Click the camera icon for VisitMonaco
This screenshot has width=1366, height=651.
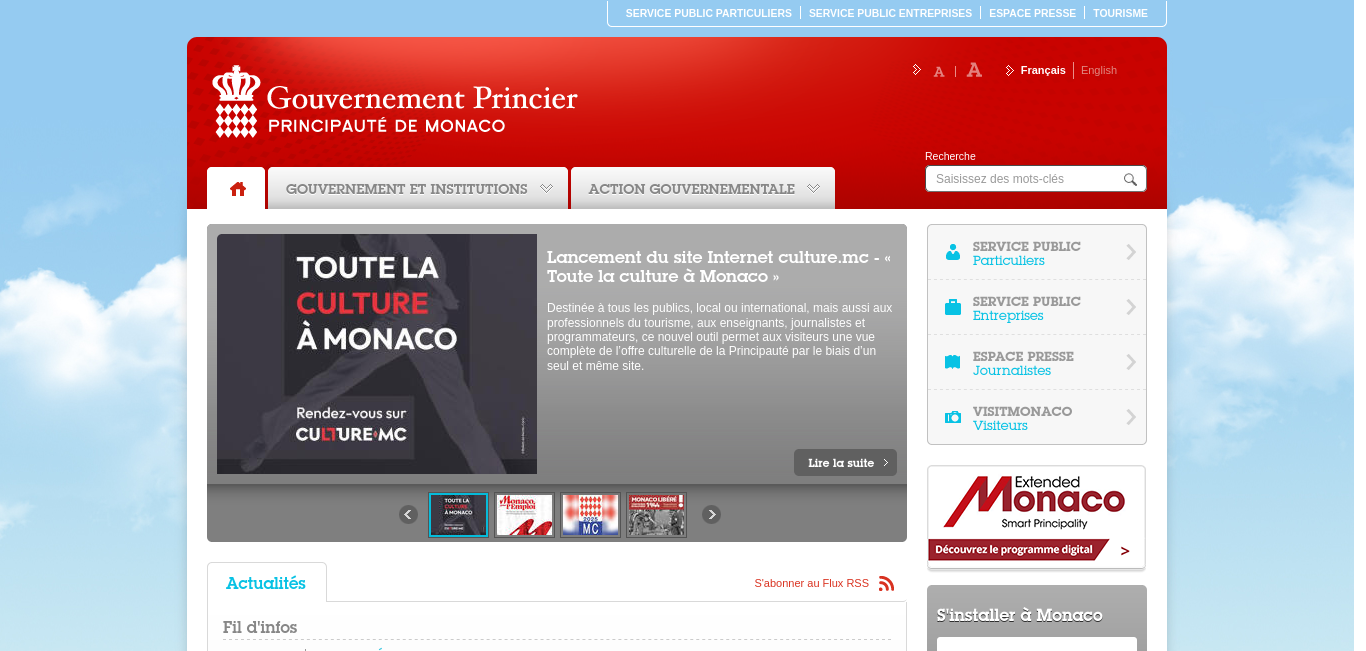click(953, 417)
